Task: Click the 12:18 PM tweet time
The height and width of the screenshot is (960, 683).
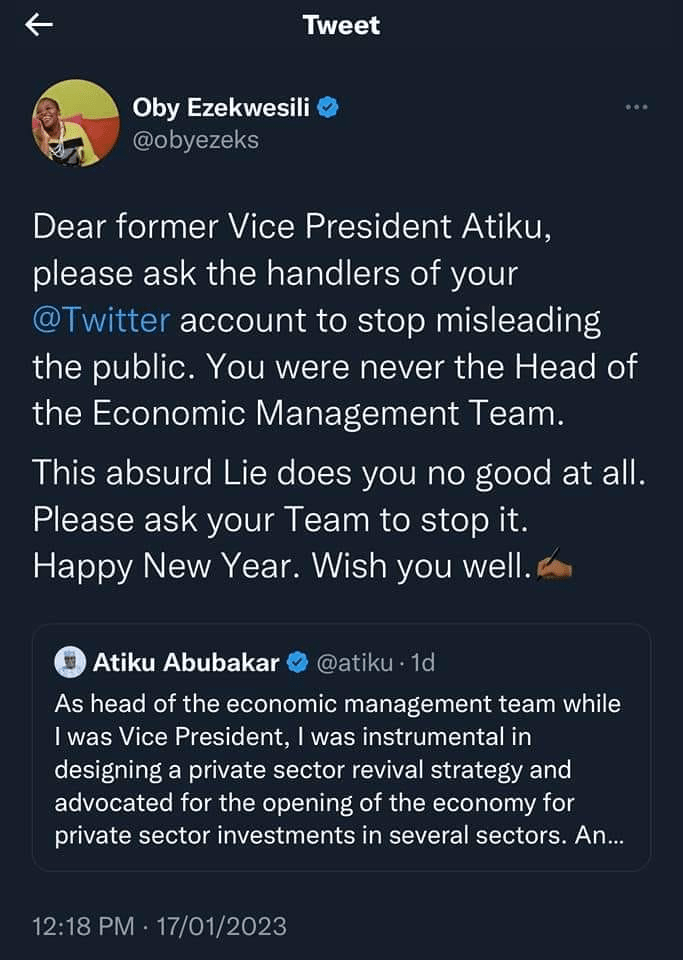Action: [83, 927]
